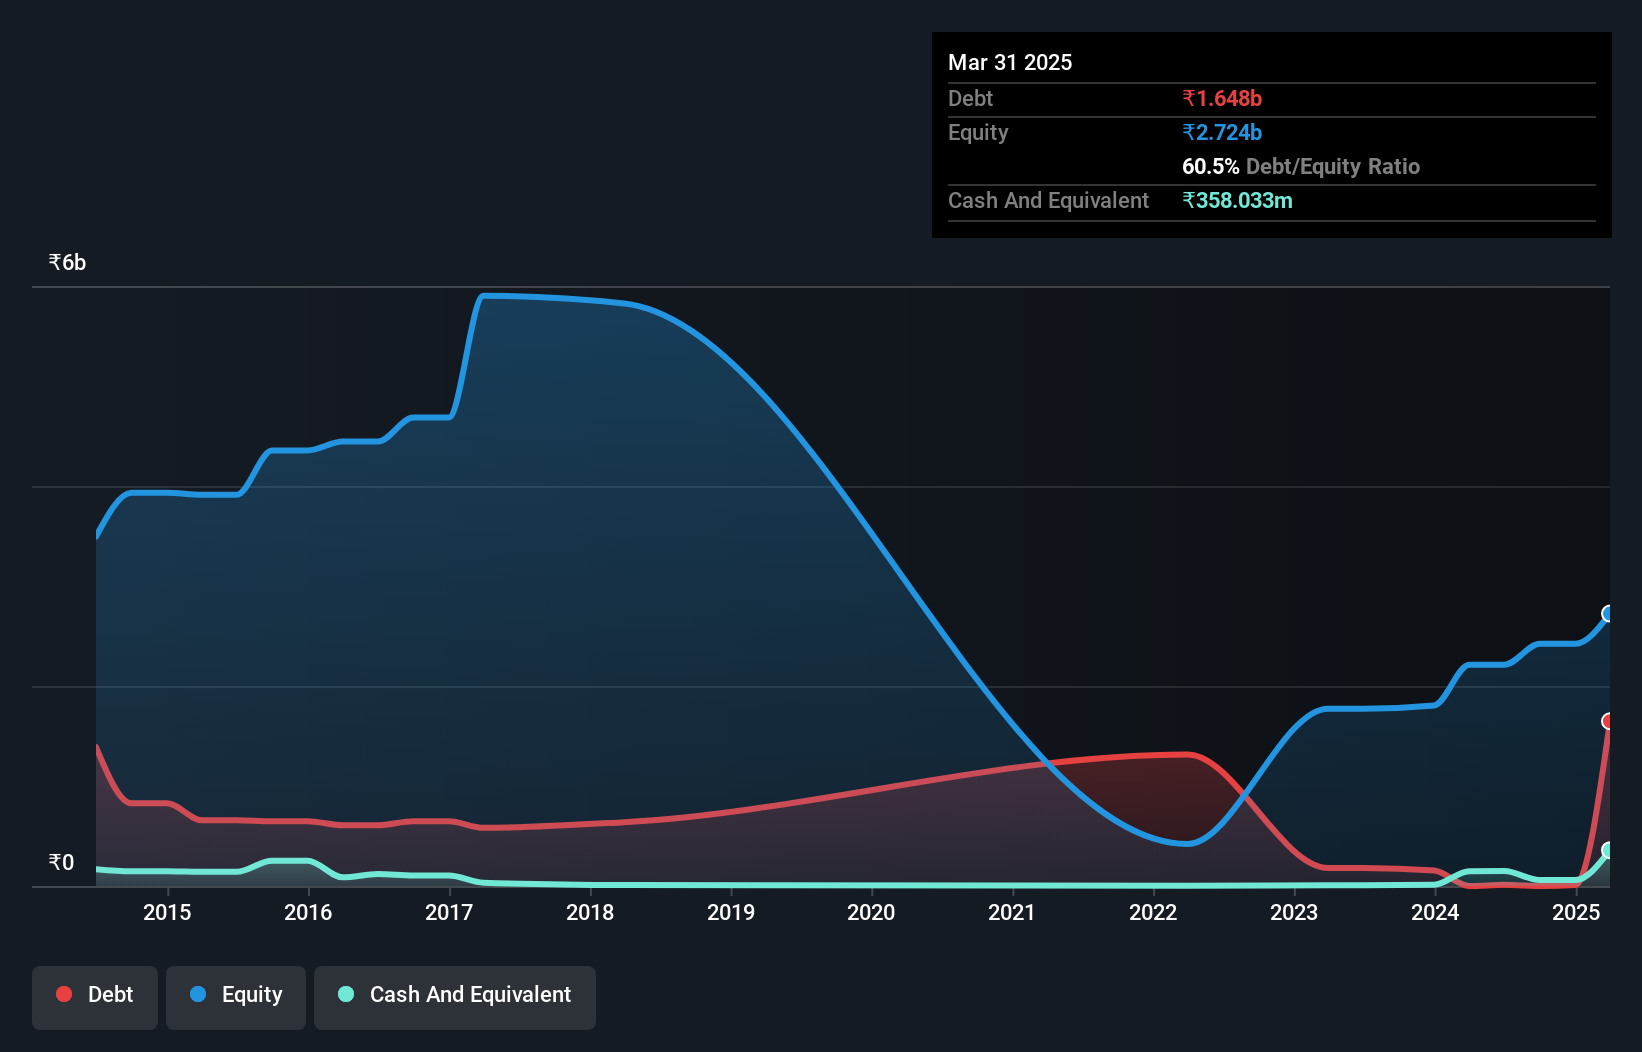
Task: Click the 2019 x-axis label
Action: point(731,912)
